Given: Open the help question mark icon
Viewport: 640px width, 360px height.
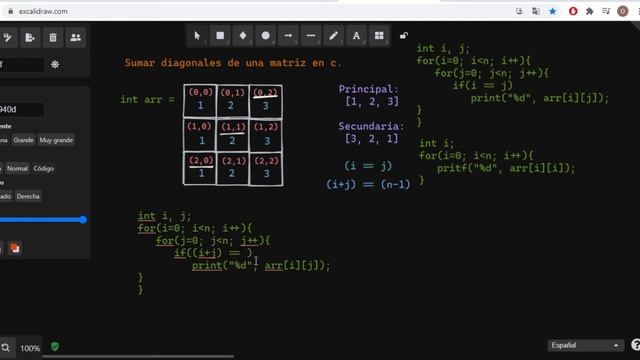Looking at the screenshot, I should click(636, 345).
